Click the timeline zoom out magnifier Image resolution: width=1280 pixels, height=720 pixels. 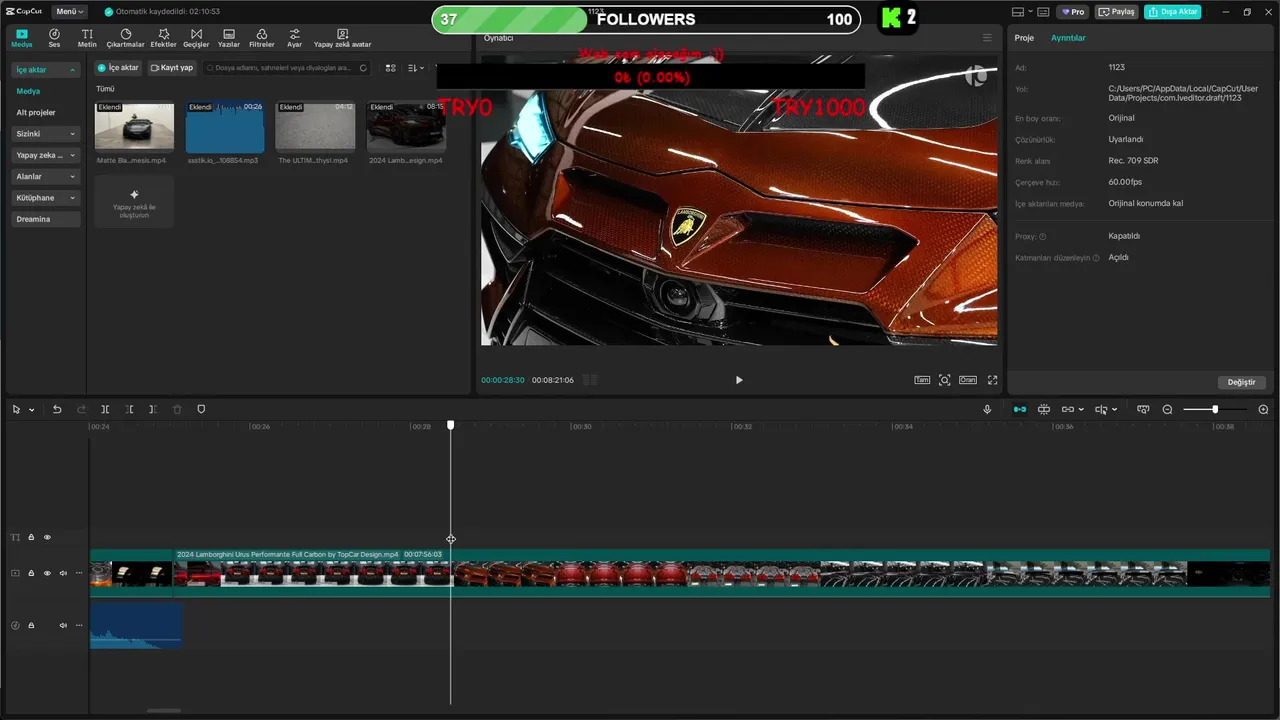1167,409
